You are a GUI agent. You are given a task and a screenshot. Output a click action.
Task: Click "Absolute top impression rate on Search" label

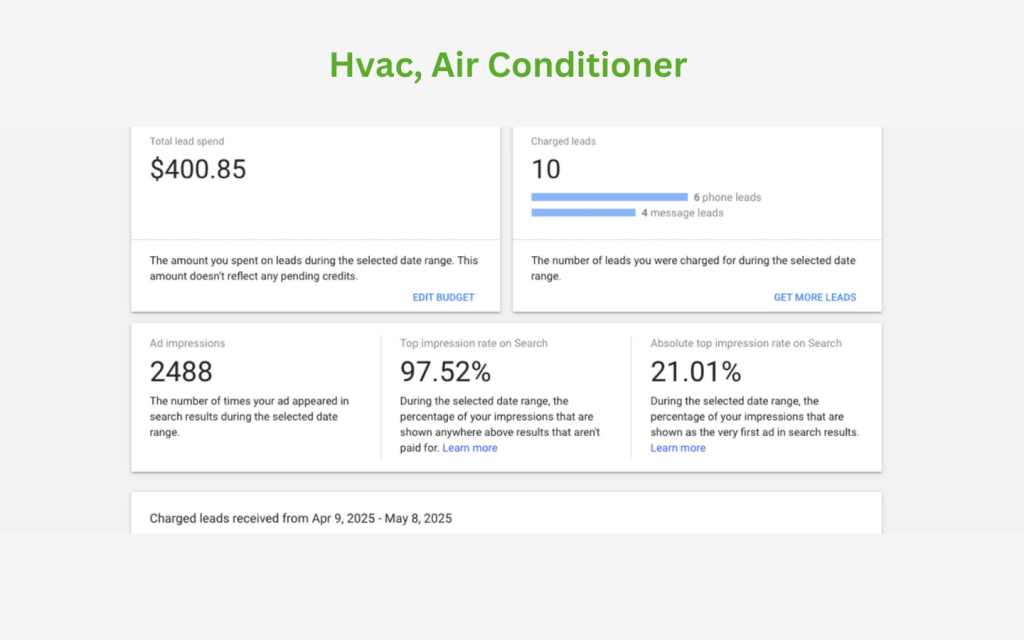pyautogui.click(x=746, y=343)
